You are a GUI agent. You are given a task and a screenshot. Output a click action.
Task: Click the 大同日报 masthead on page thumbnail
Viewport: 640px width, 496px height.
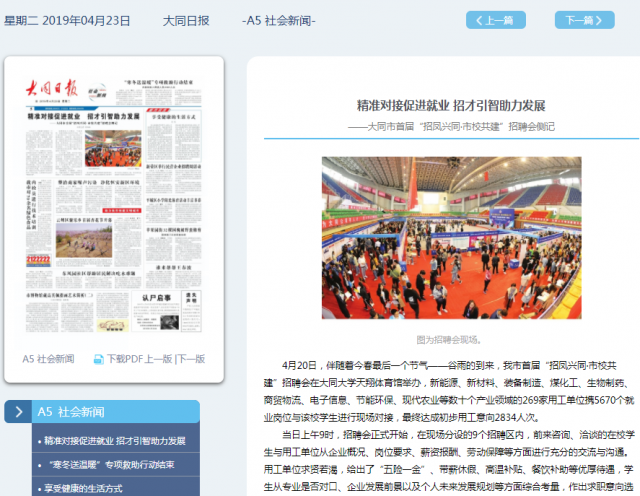(52, 88)
